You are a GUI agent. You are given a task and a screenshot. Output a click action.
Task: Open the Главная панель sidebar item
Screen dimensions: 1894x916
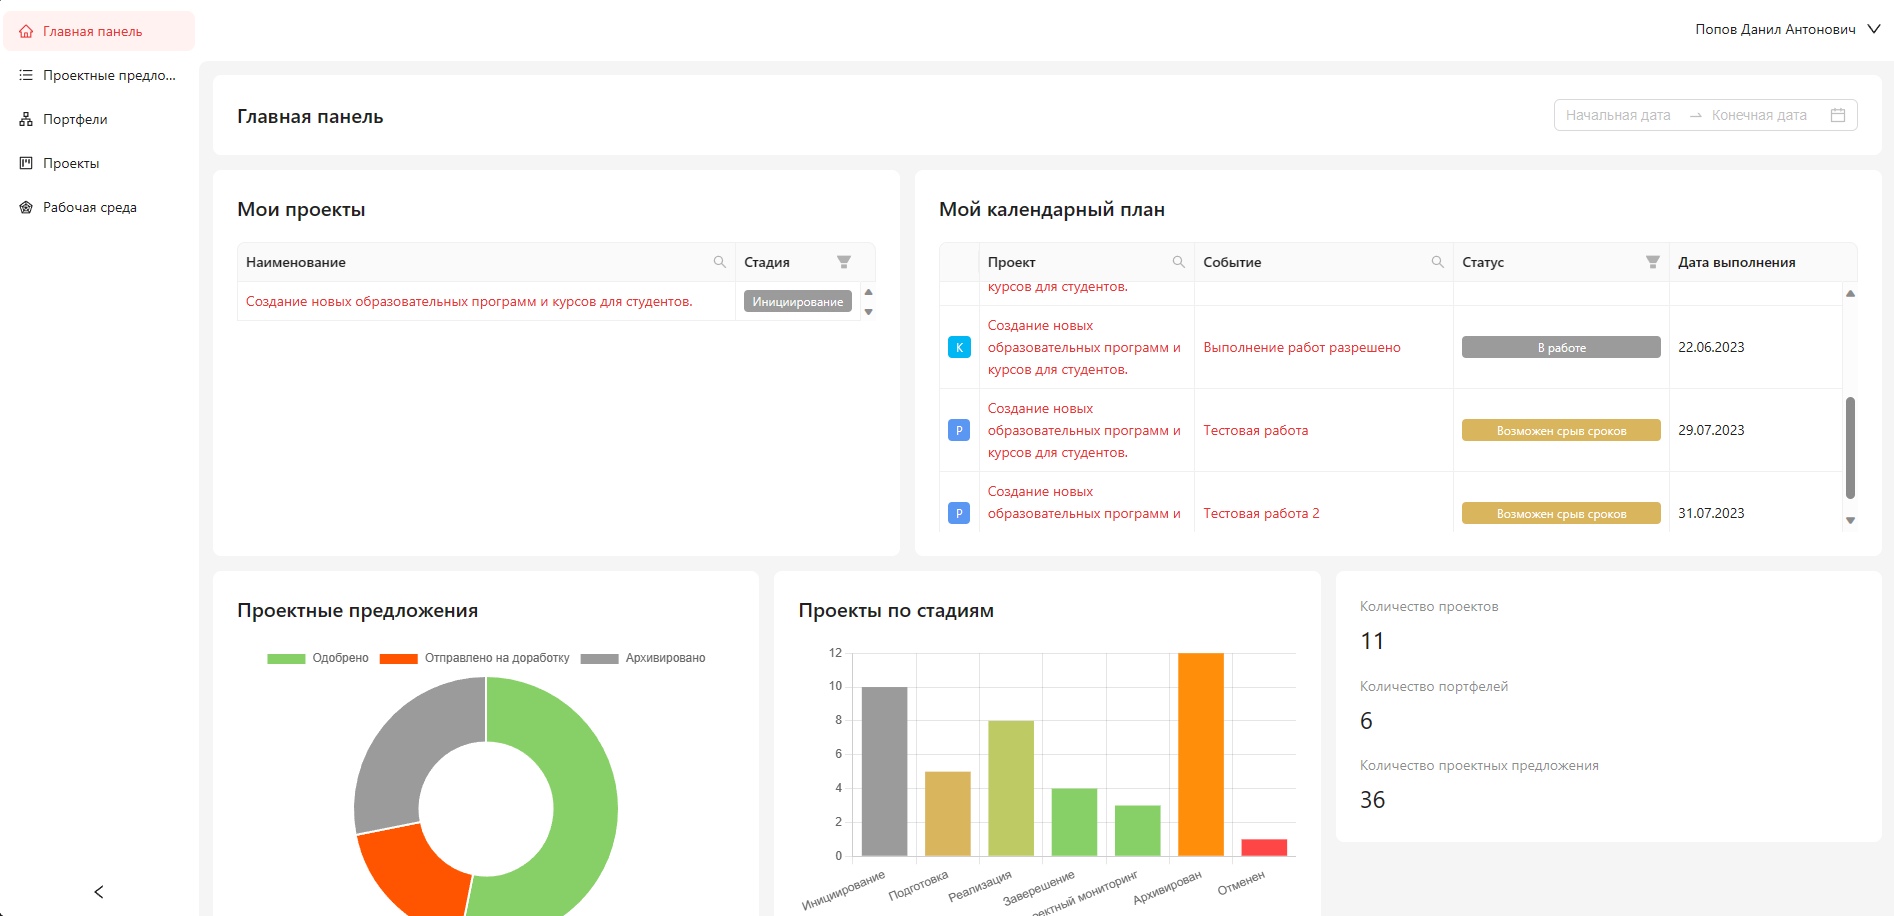click(99, 31)
